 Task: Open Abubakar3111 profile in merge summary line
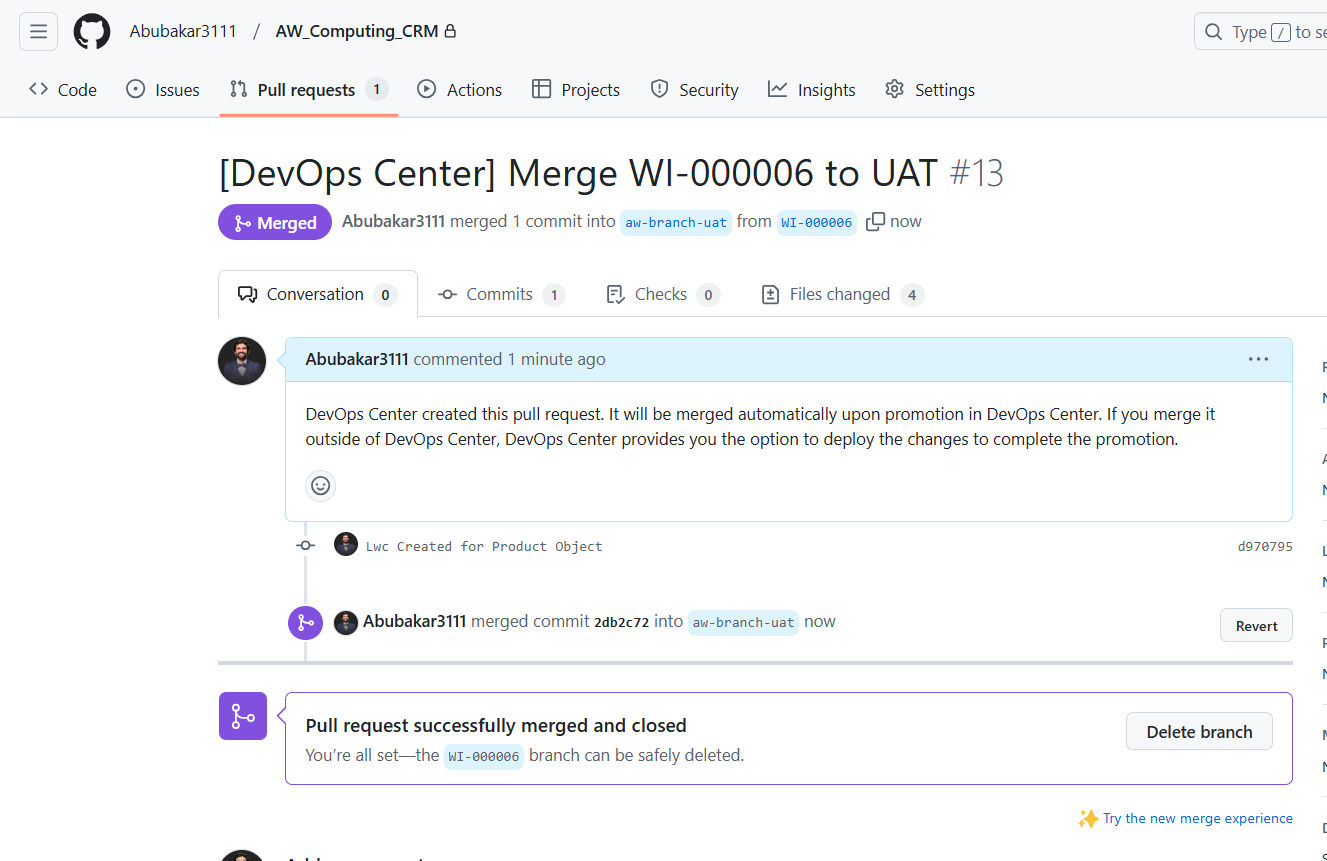(x=393, y=221)
